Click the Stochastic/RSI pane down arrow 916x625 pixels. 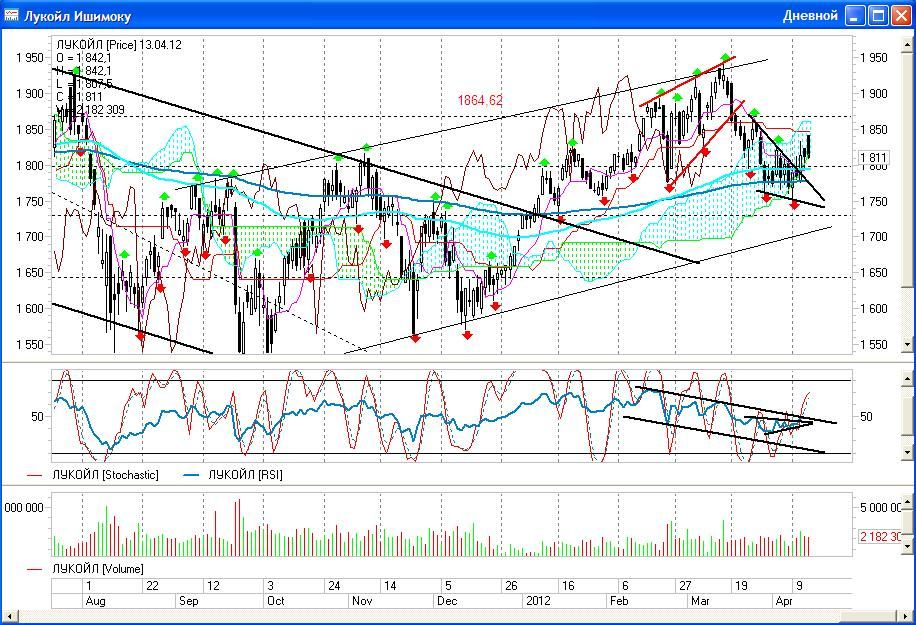tap(908, 452)
